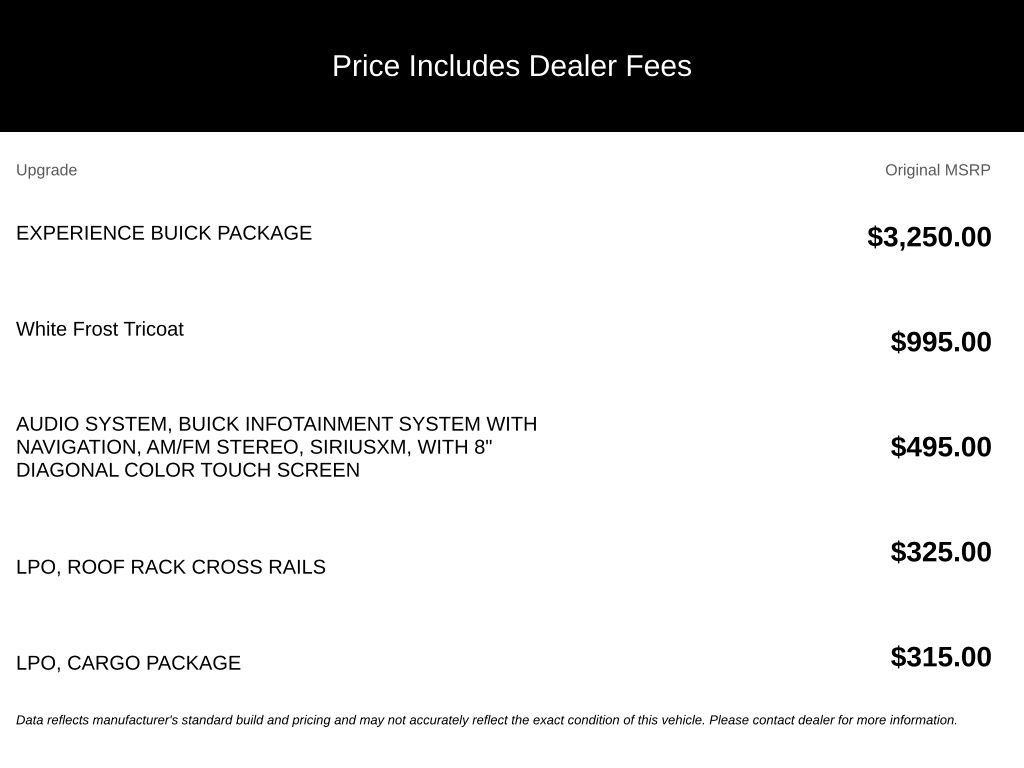Click the $3,250.00 price
Image resolution: width=1024 pixels, height=768 pixels.
[x=929, y=236]
